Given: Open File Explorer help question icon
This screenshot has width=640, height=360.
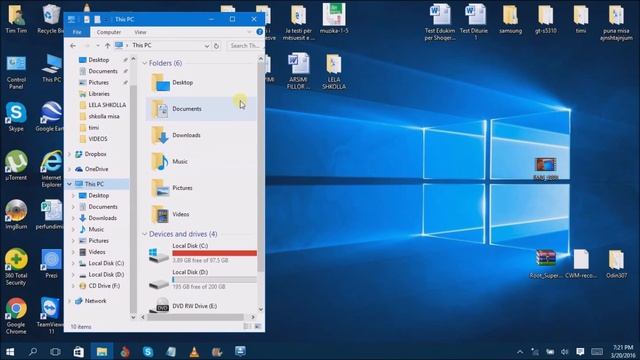Looking at the screenshot, I should pos(260,32).
